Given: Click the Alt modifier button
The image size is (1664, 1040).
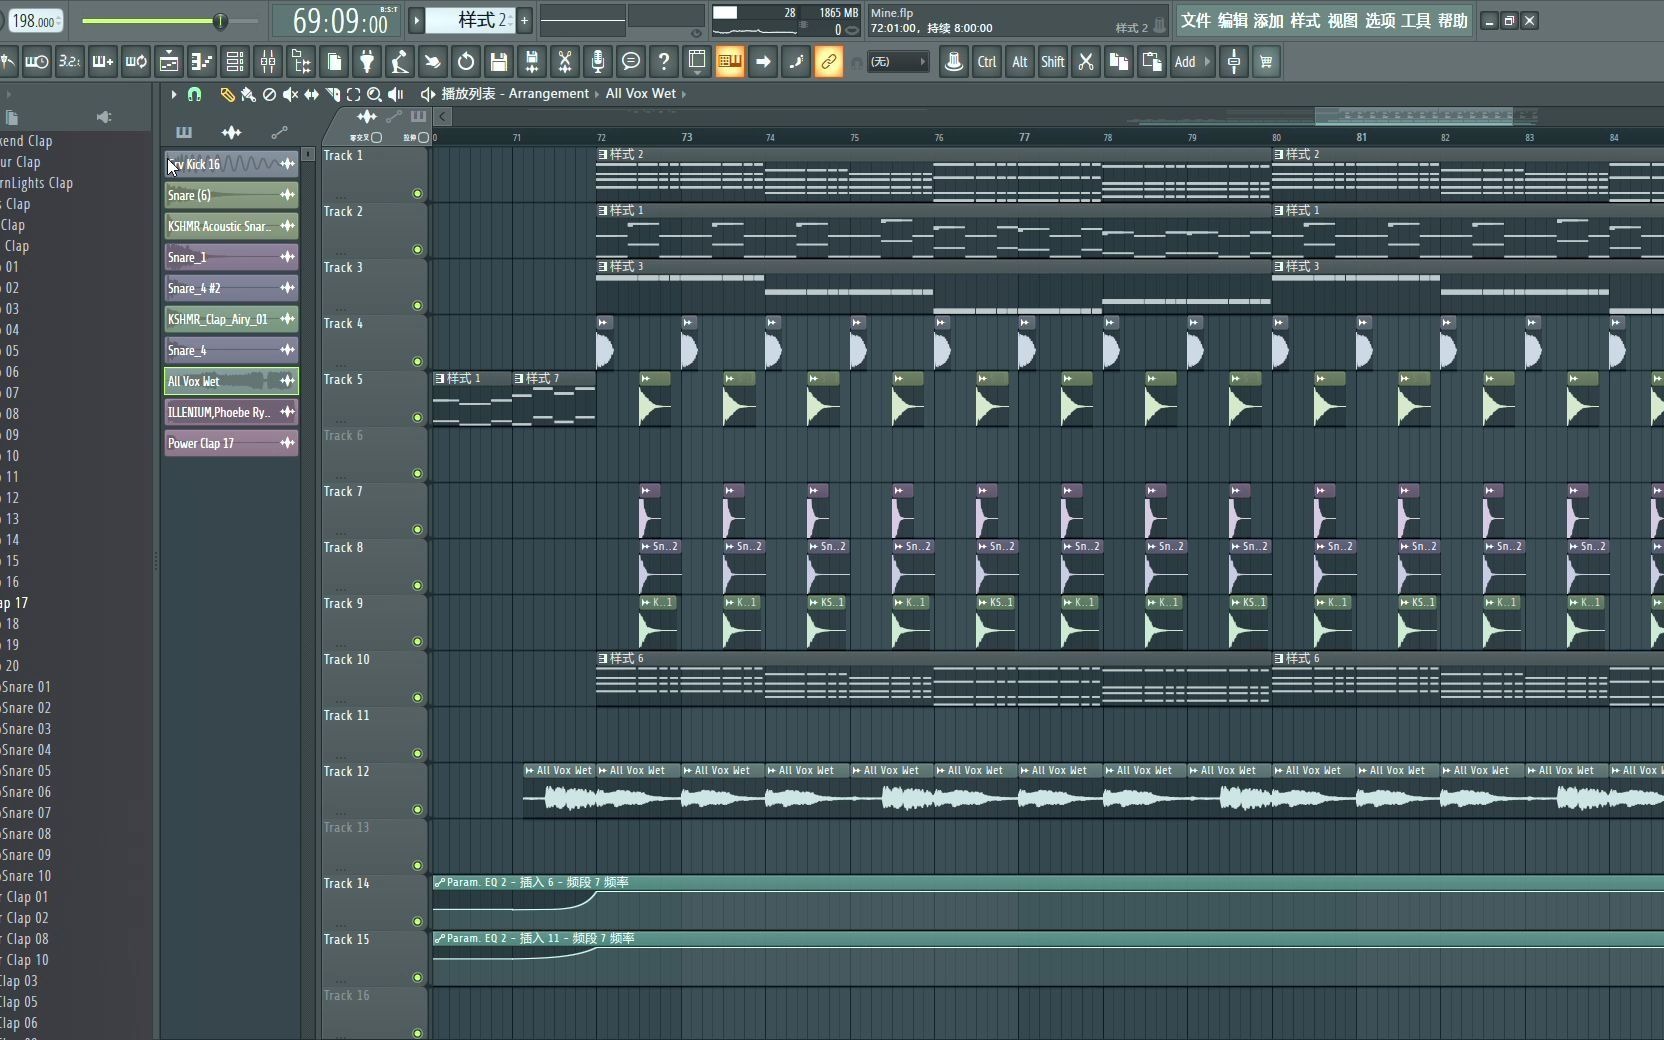Looking at the screenshot, I should point(1020,62).
